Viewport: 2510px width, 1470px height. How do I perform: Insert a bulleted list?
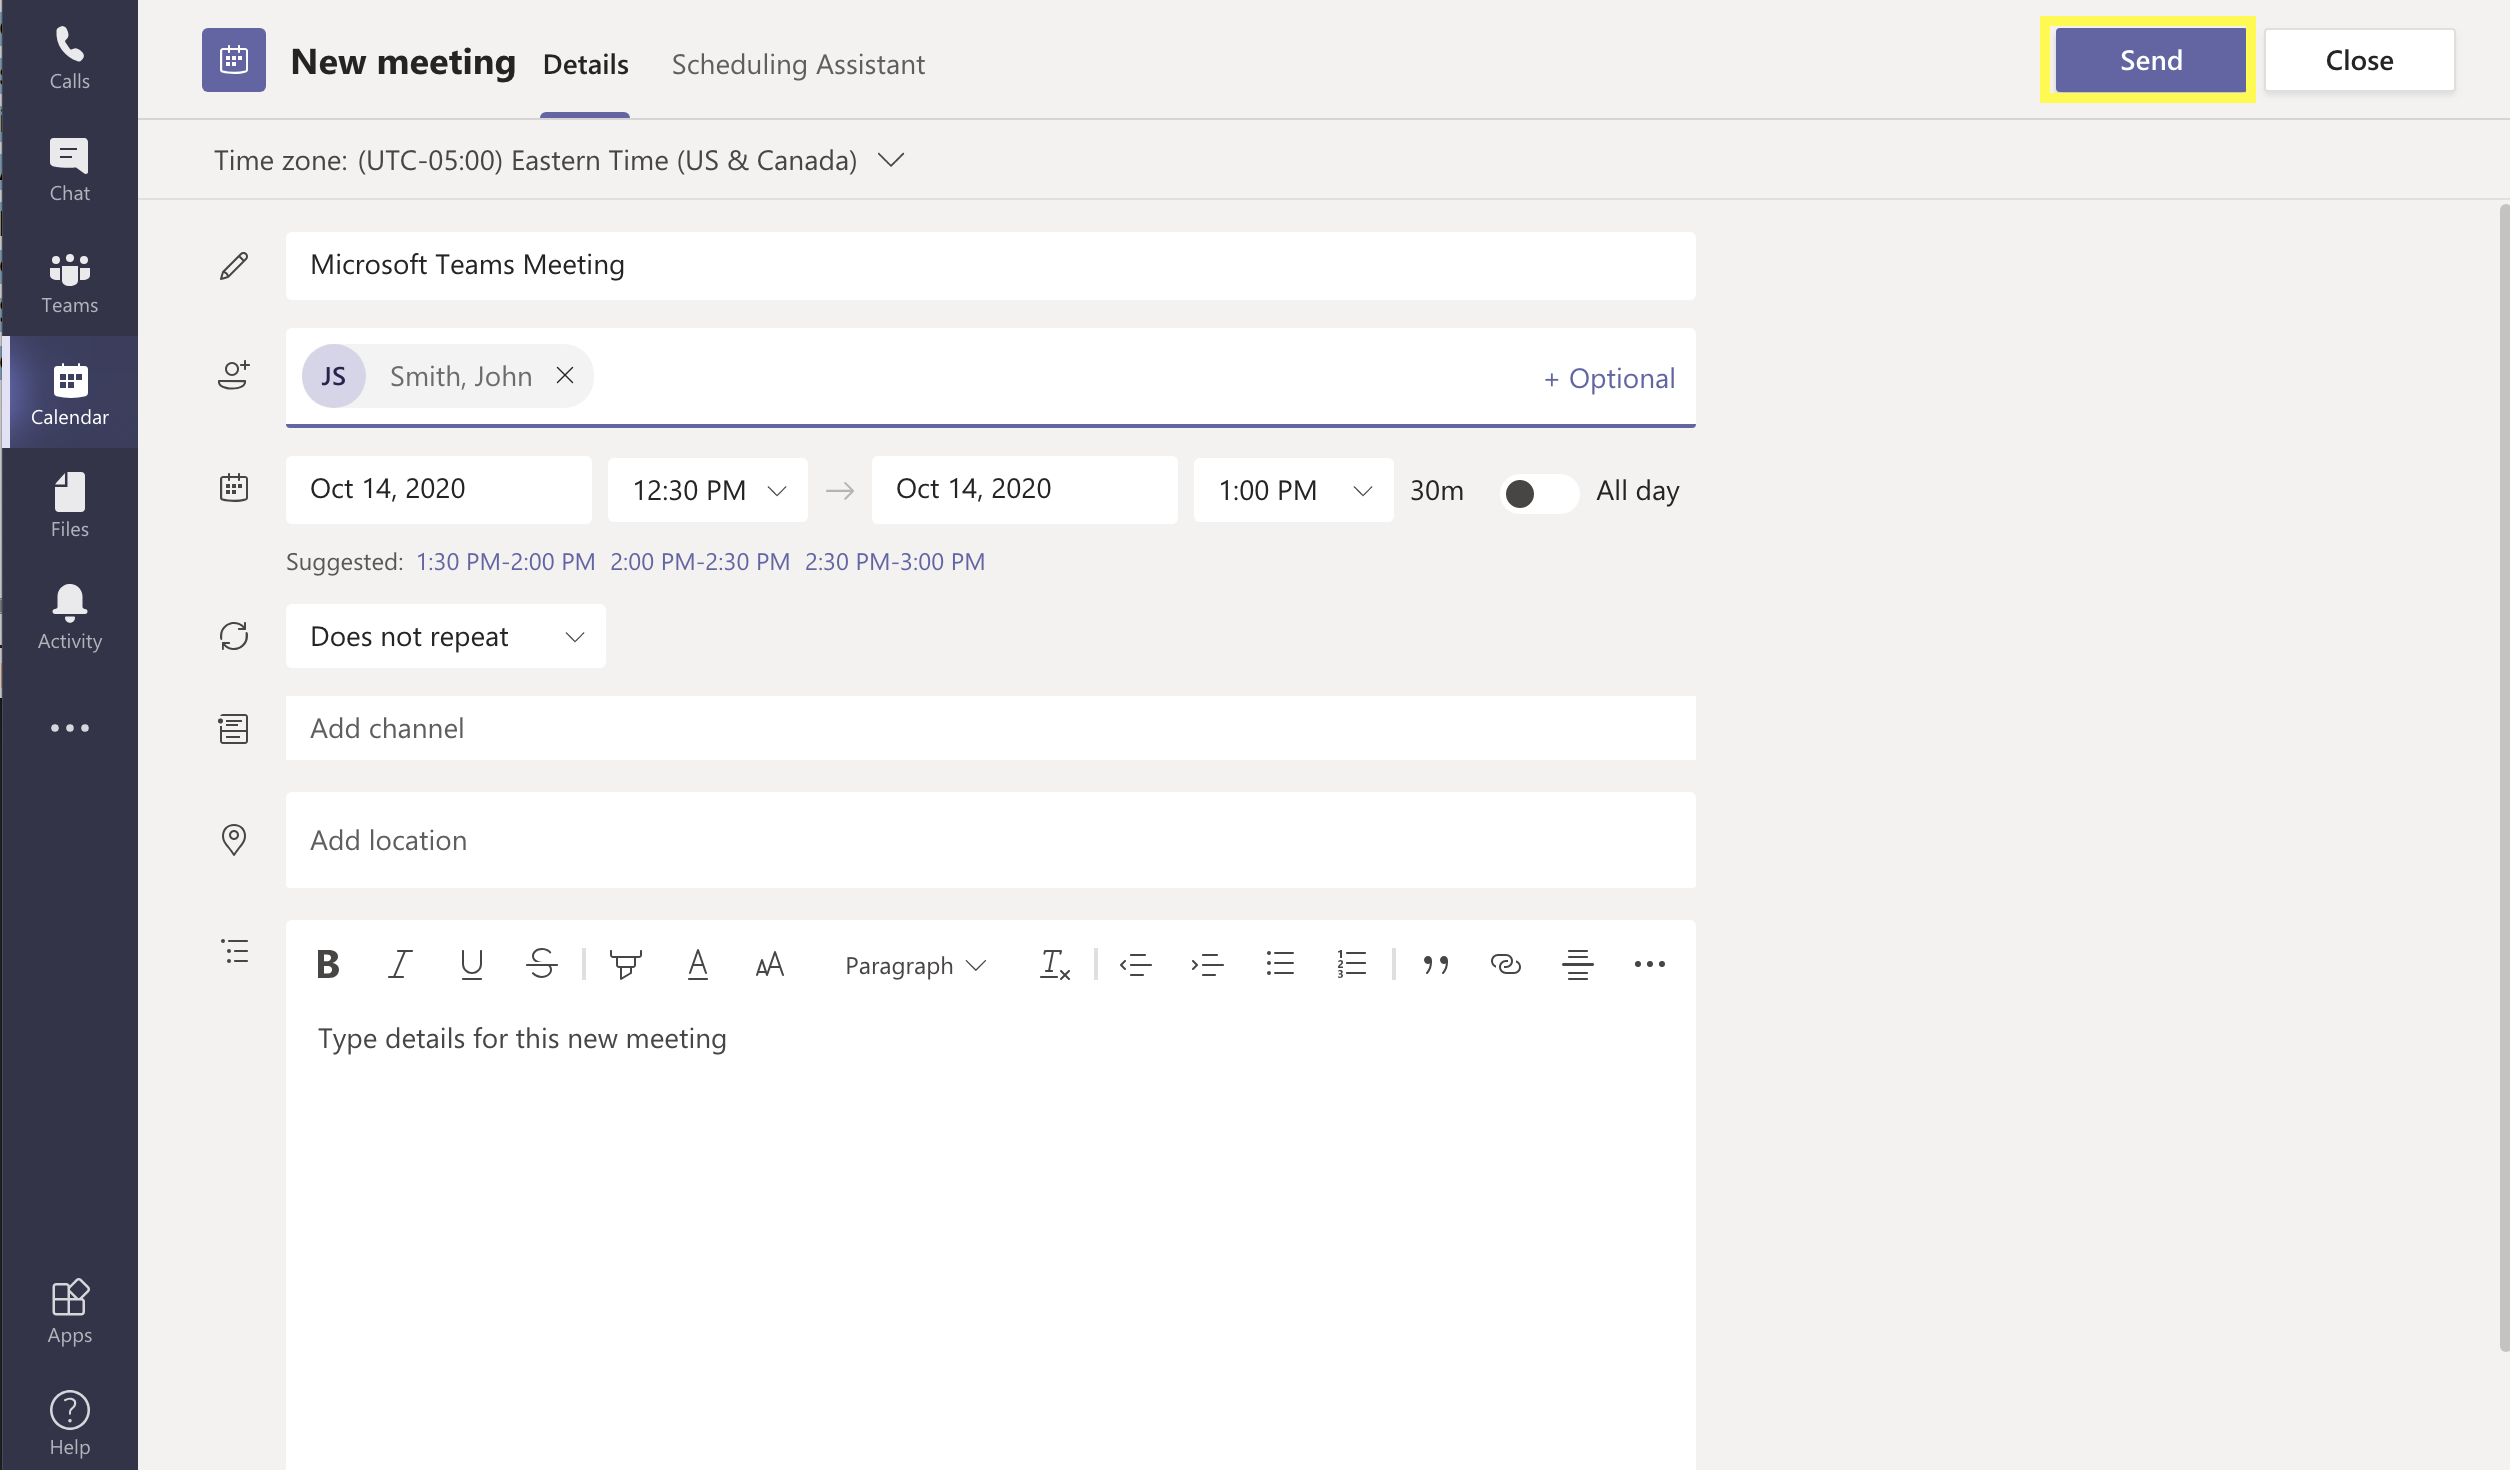[x=1279, y=964]
